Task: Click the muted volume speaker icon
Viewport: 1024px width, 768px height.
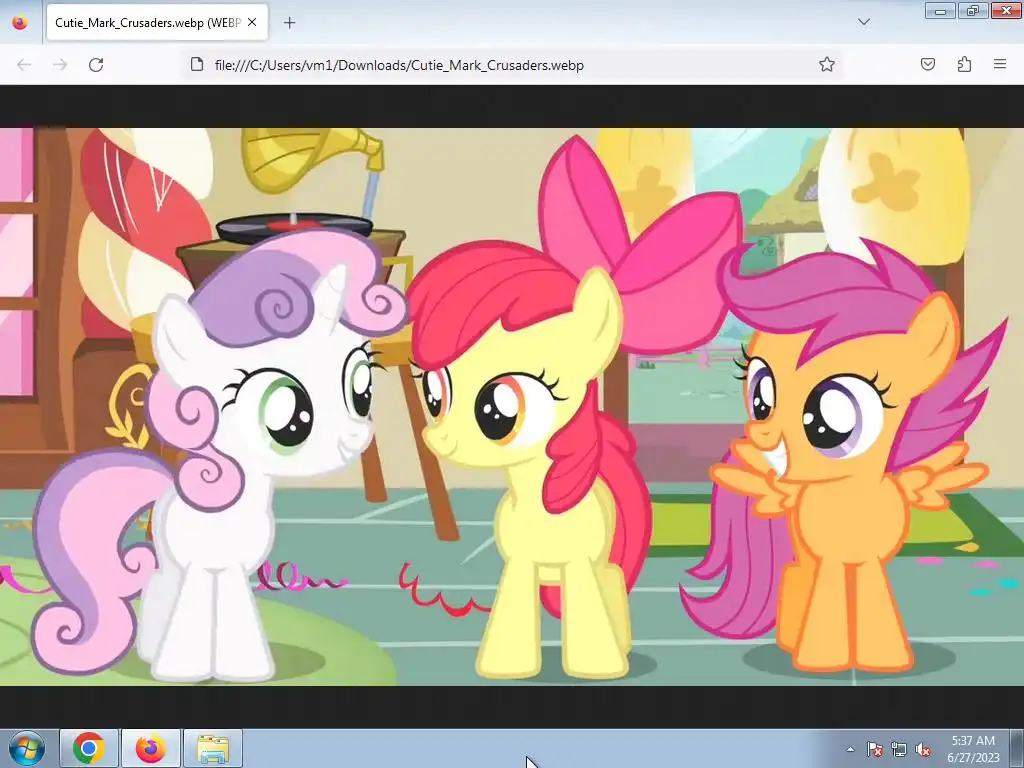Action: click(923, 749)
